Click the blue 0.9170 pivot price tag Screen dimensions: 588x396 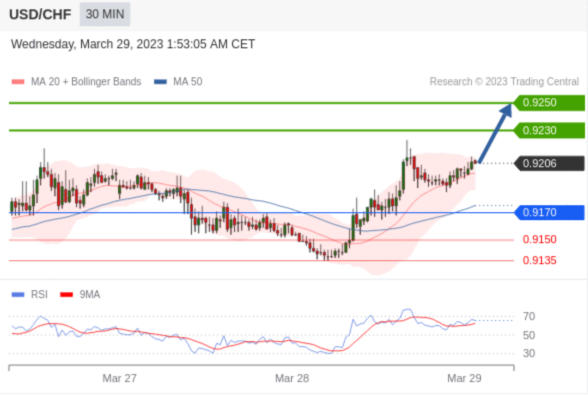click(x=549, y=213)
